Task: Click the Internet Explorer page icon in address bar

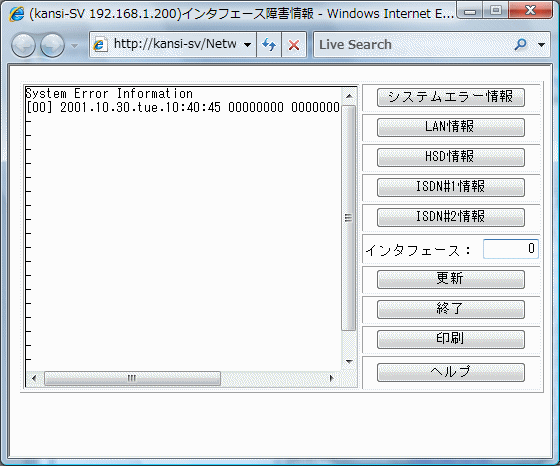Action: point(100,45)
